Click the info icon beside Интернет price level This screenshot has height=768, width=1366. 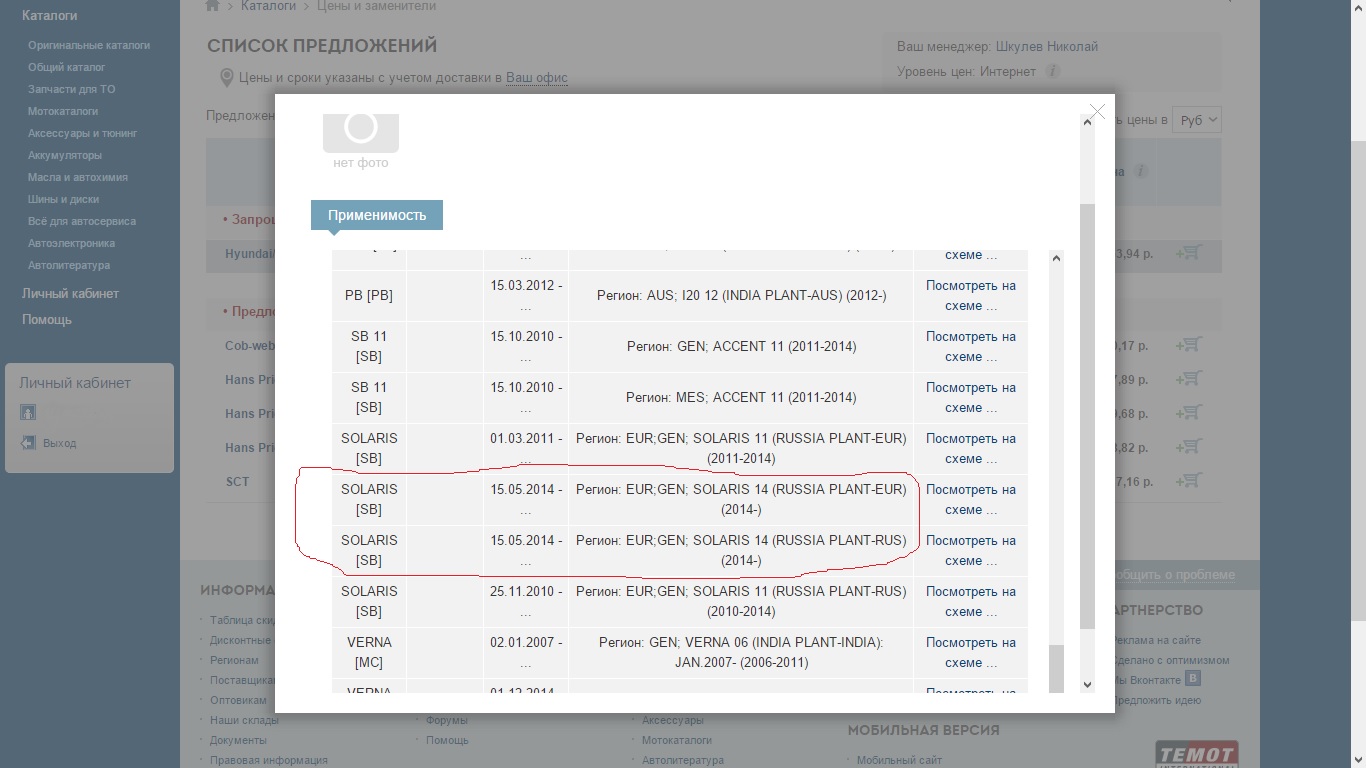1052,71
